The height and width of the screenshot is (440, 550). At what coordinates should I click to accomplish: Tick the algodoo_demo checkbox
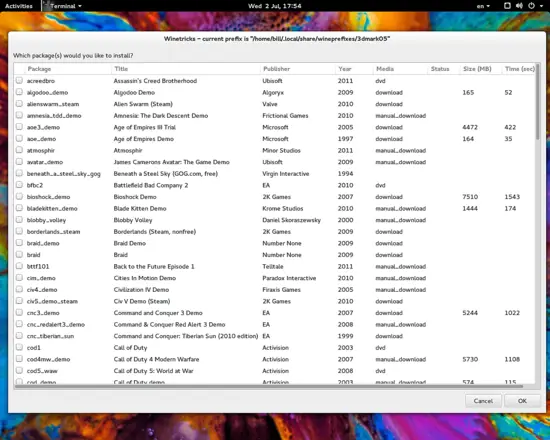click(19, 92)
